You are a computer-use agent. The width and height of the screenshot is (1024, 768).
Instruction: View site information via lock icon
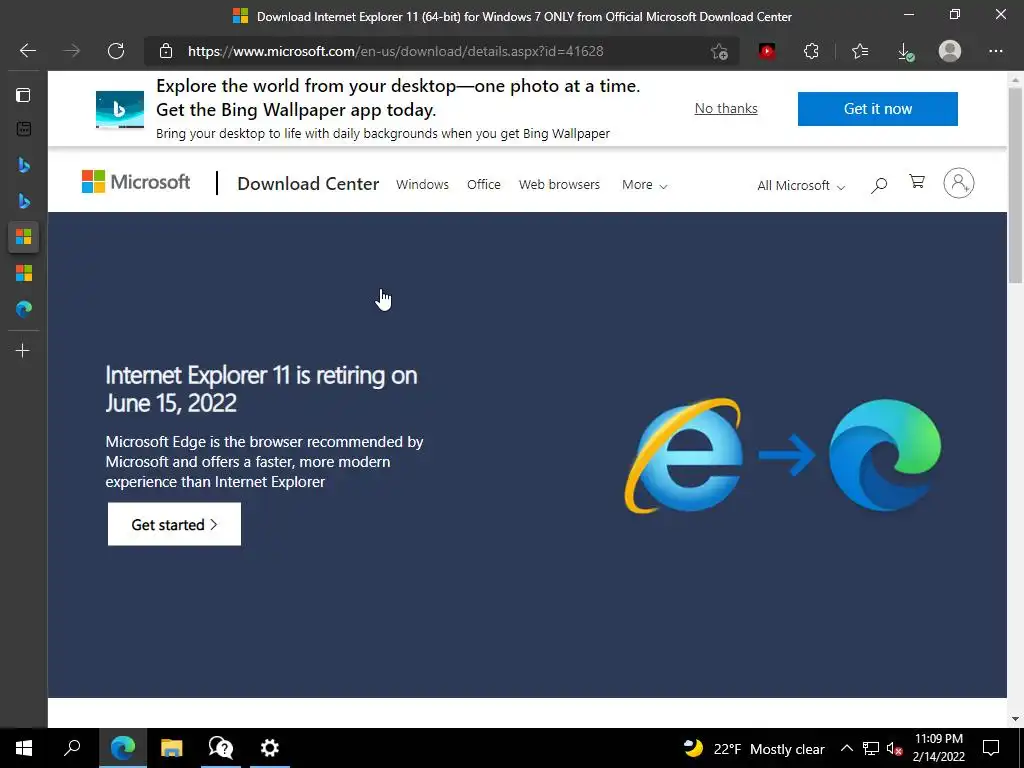[x=166, y=51]
